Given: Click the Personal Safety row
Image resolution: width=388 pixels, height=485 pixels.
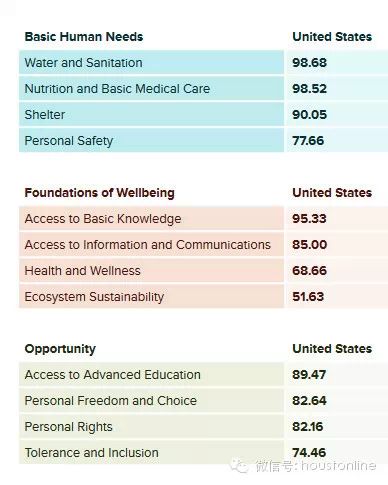Looking at the screenshot, I should click(203, 141).
